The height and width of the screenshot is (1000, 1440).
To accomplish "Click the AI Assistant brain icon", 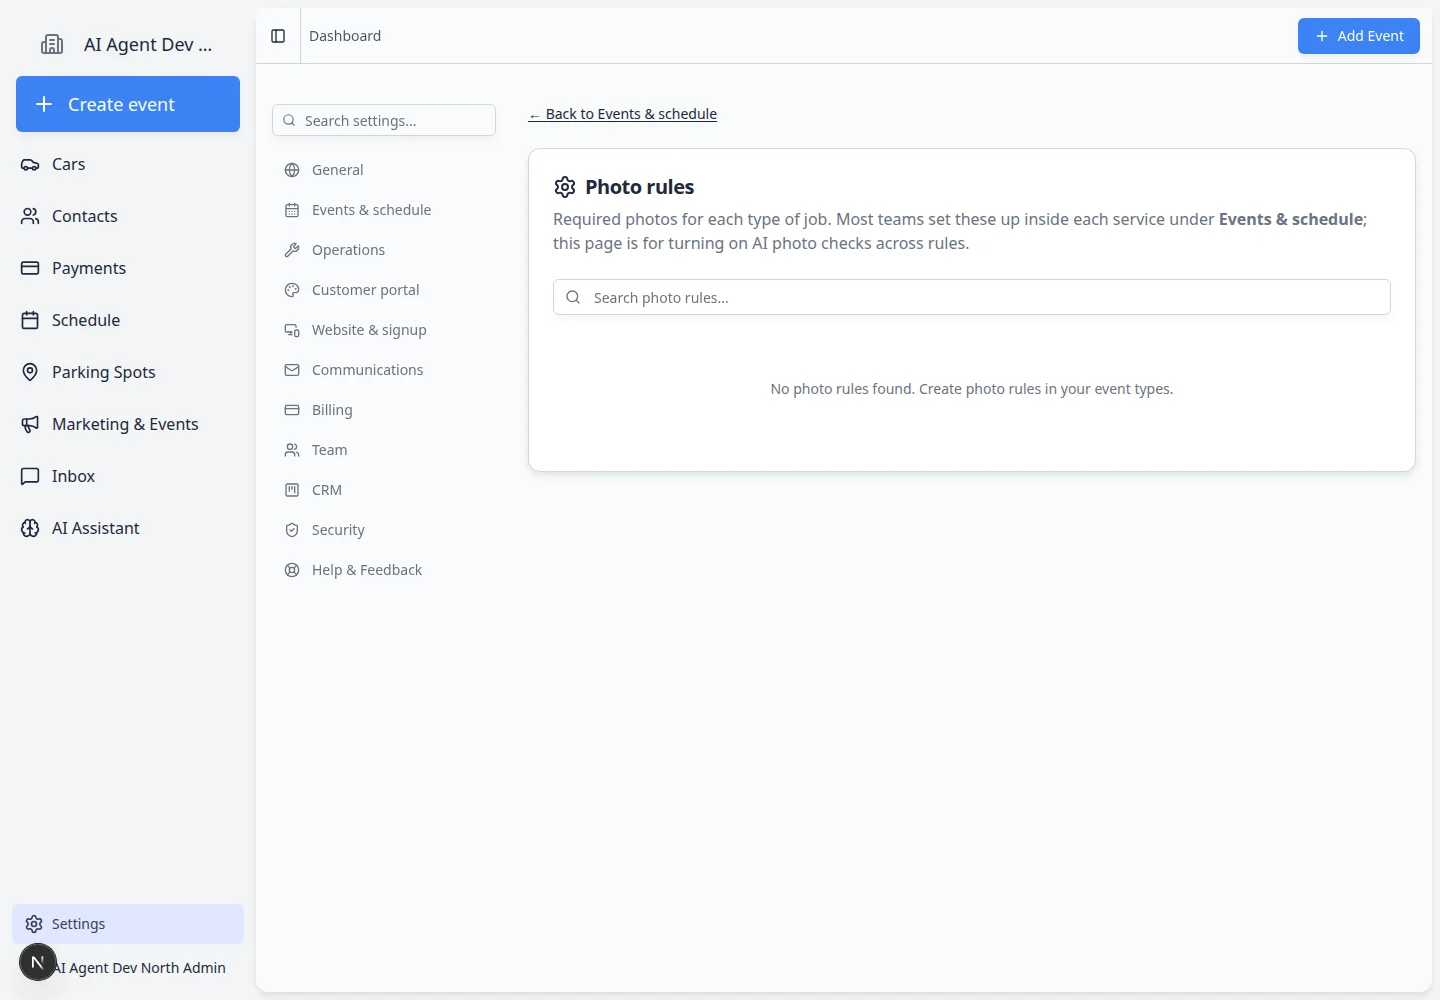I will [30, 528].
